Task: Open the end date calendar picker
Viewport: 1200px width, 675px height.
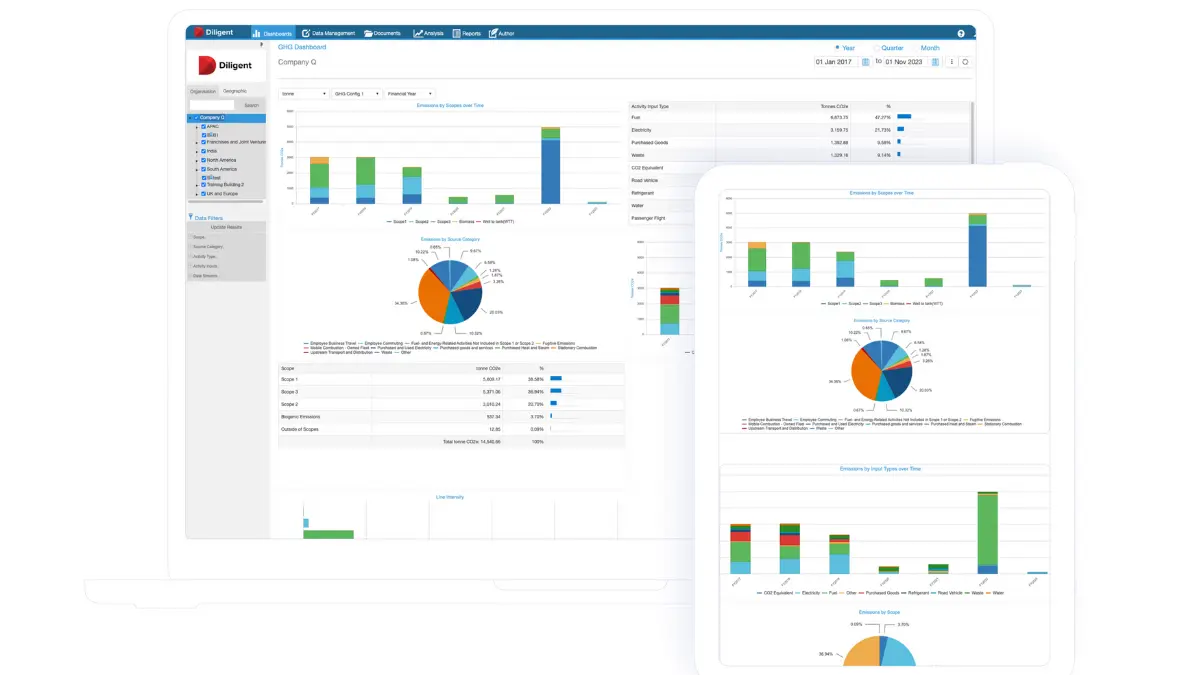Action: click(935, 62)
